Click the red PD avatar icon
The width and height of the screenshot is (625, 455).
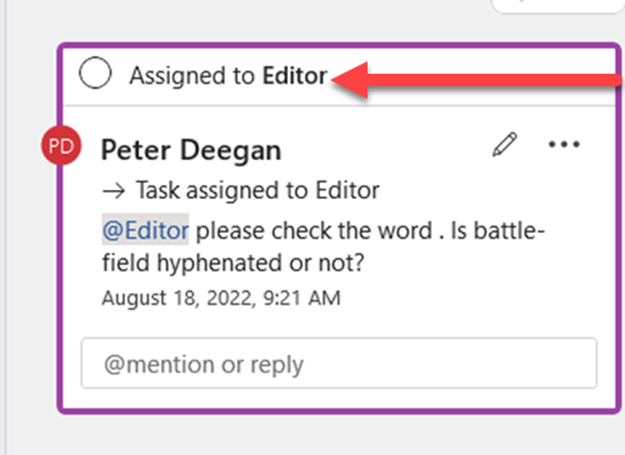(61, 146)
